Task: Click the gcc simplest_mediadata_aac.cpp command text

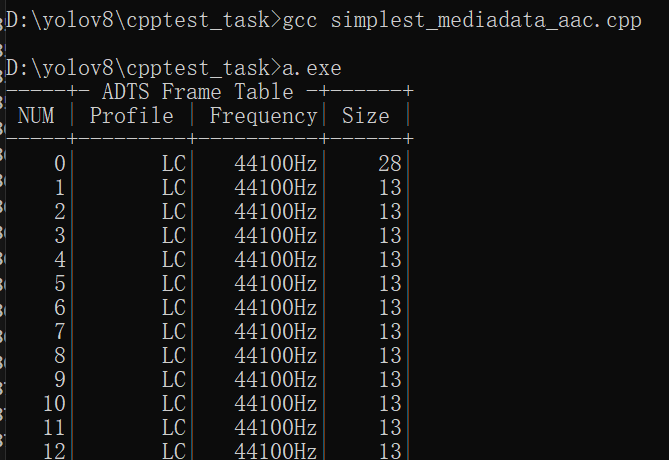Action: pyautogui.click(x=462, y=21)
